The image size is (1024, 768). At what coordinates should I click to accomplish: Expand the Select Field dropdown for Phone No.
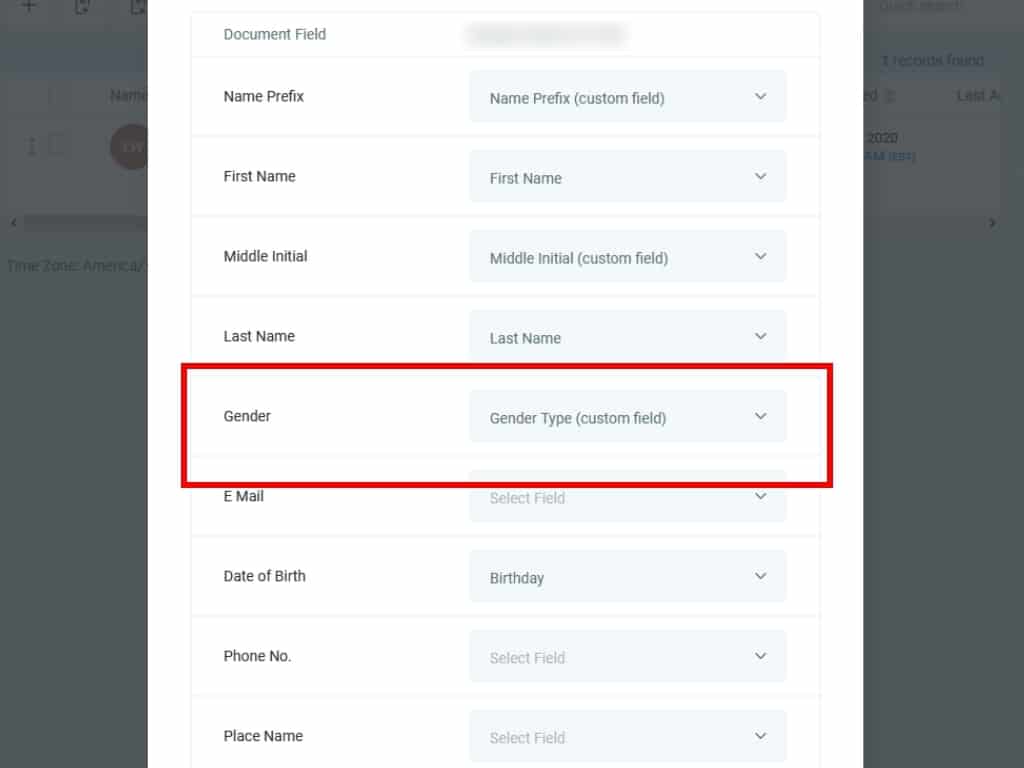[x=627, y=657]
